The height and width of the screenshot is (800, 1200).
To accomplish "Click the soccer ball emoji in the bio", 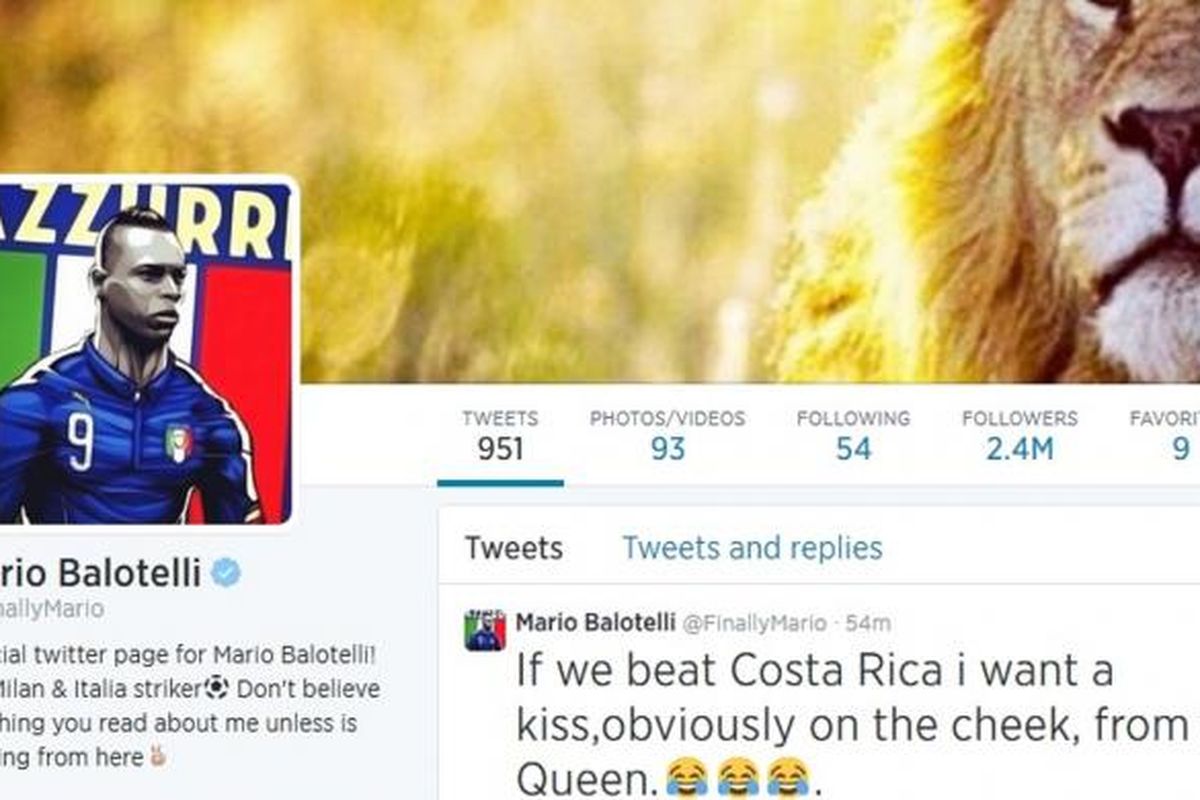I will point(217,689).
